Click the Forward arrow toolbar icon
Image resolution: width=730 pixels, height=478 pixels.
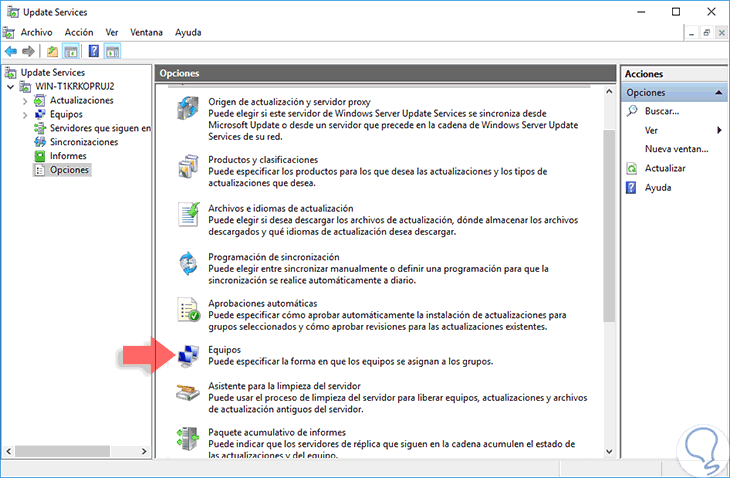[x=28, y=51]
